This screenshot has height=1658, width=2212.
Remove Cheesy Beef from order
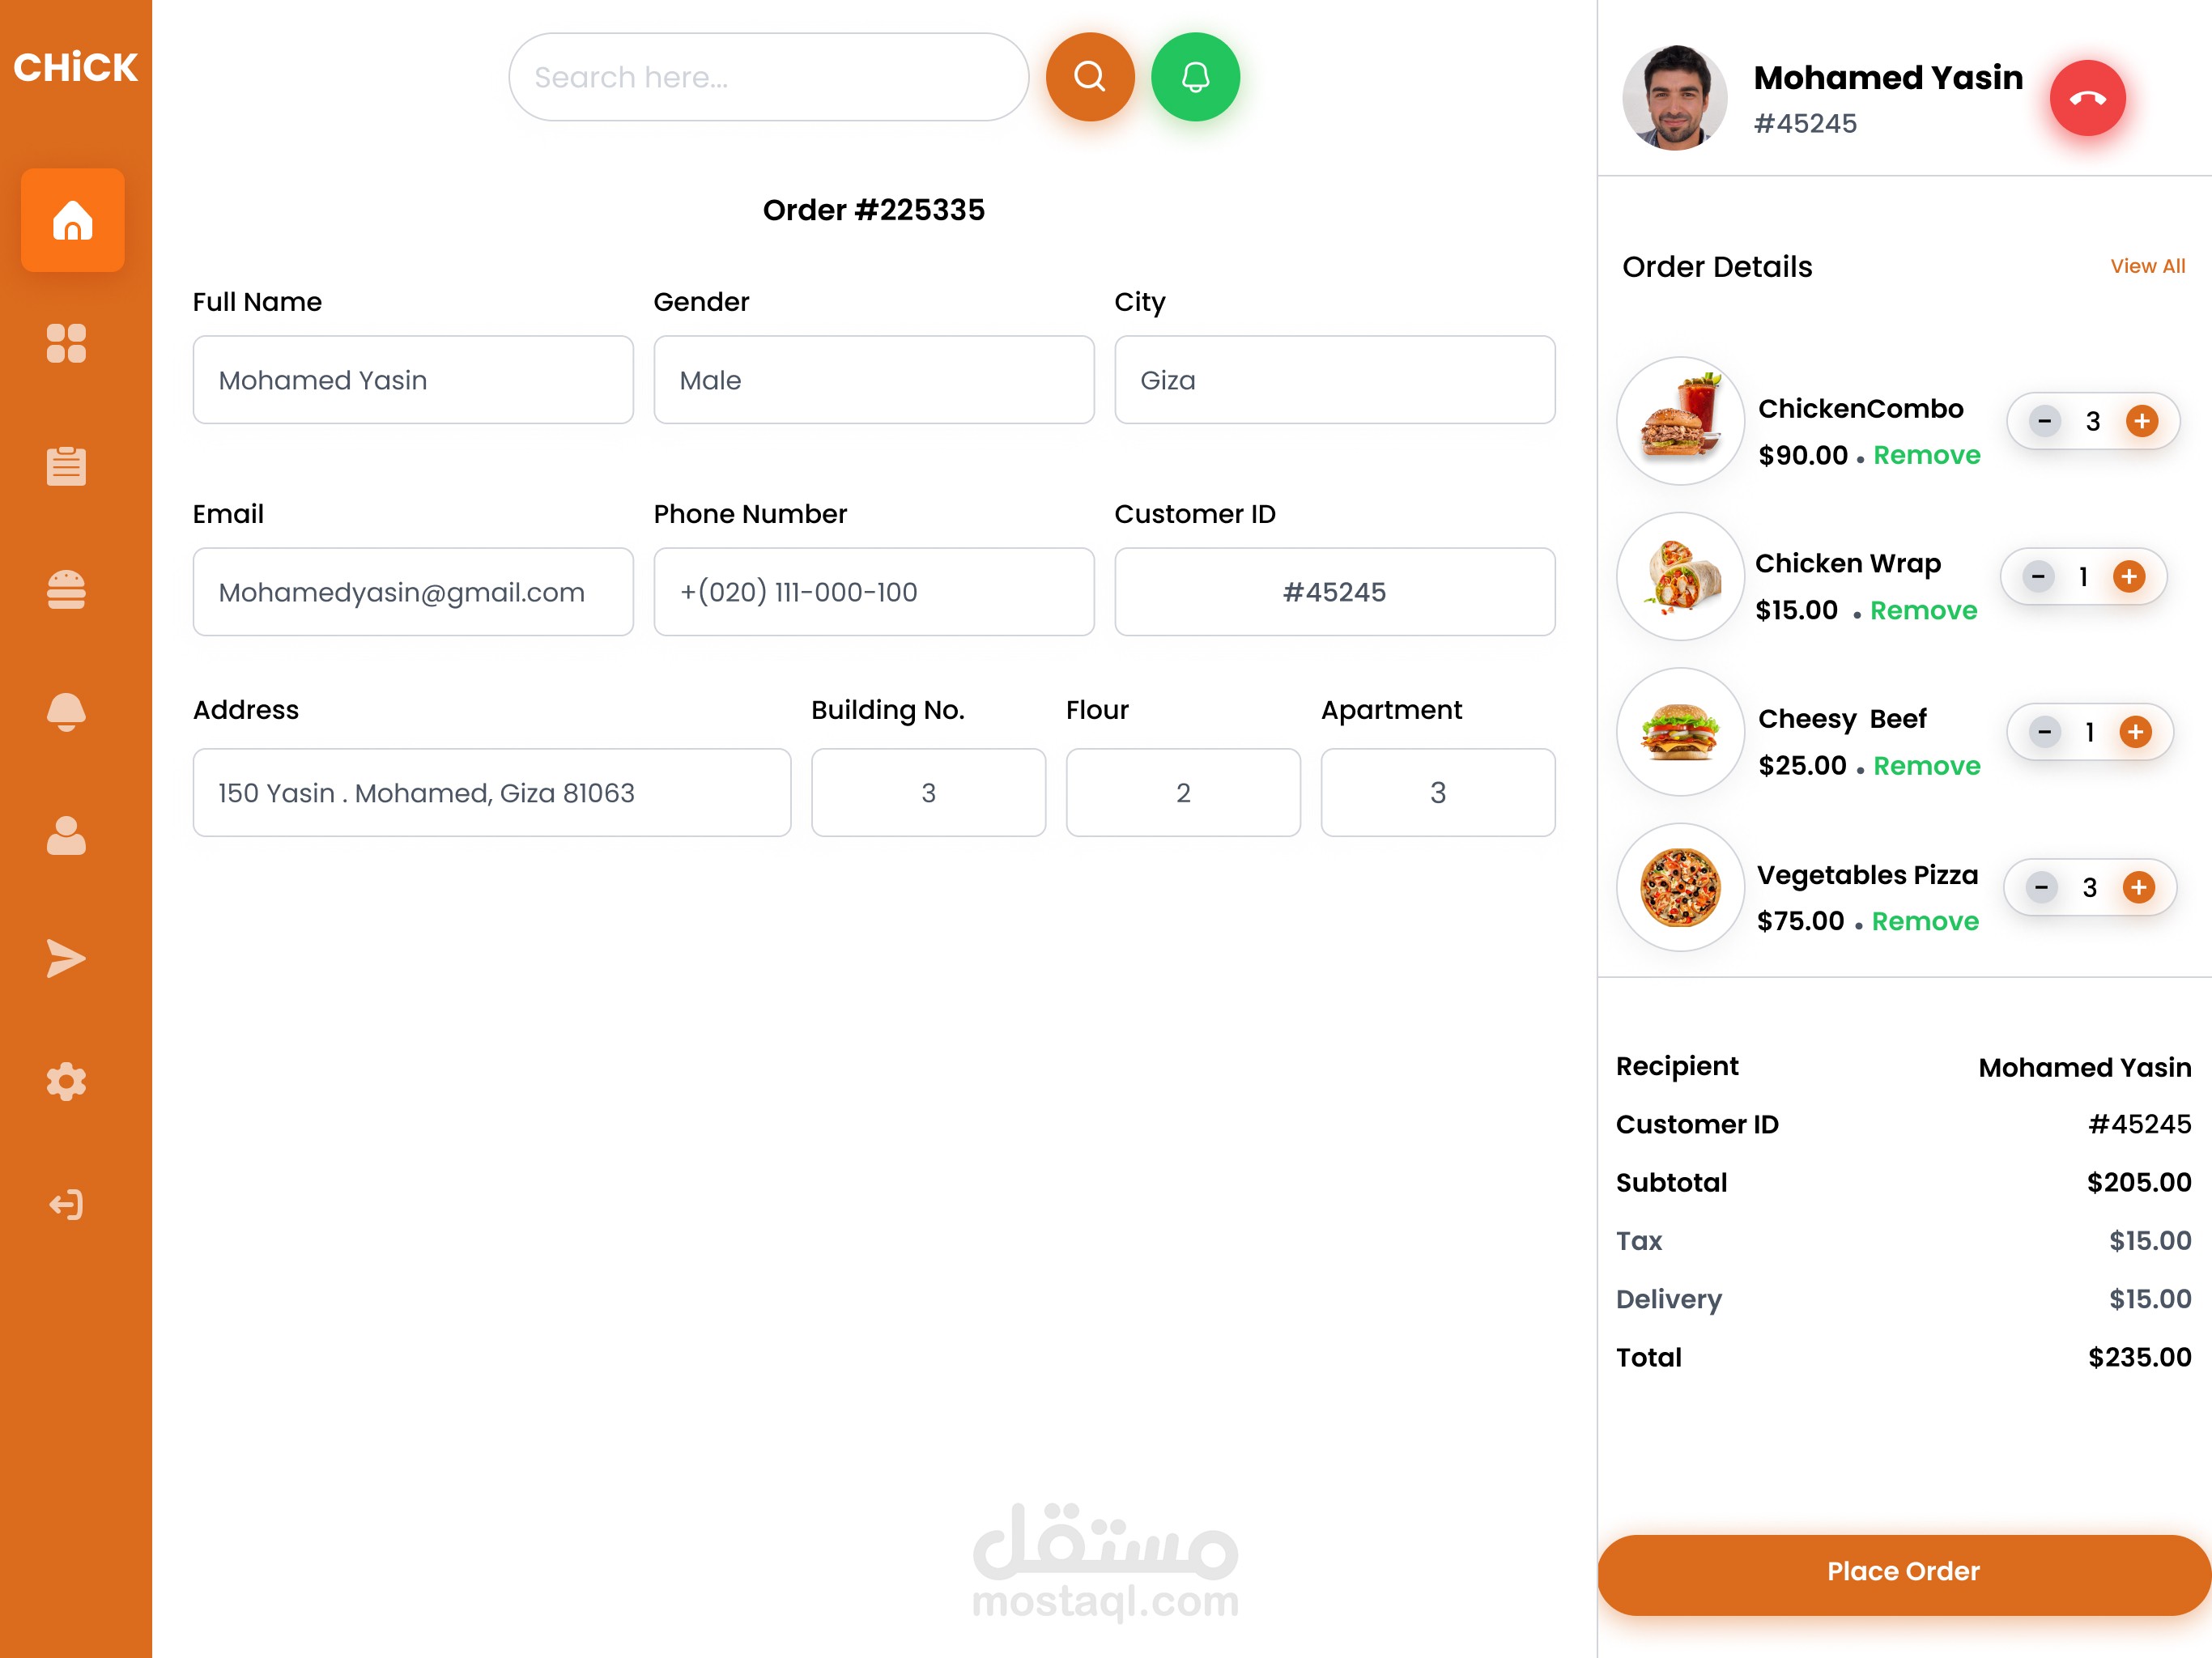[1926, 766]
